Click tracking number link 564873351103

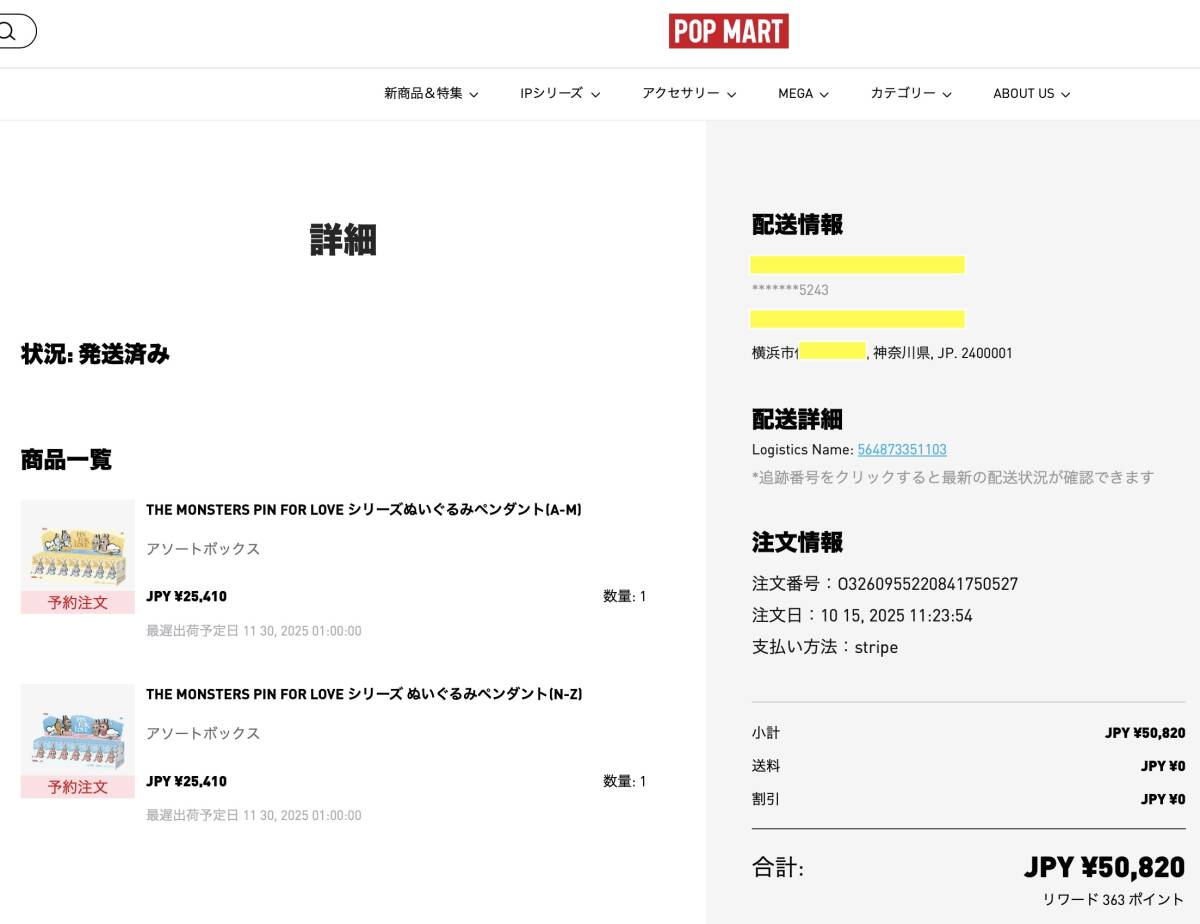(901, 450)
